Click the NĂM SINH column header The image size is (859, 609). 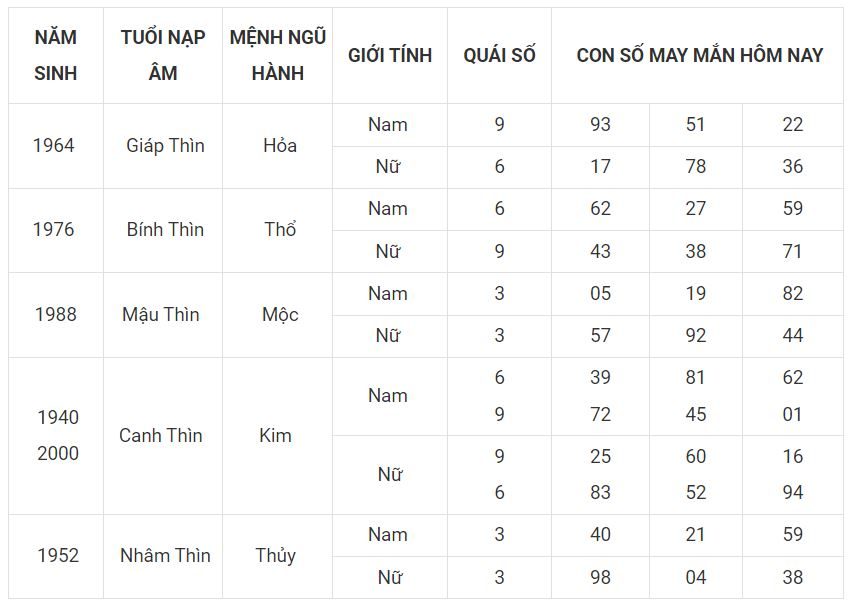click(56, 55)
